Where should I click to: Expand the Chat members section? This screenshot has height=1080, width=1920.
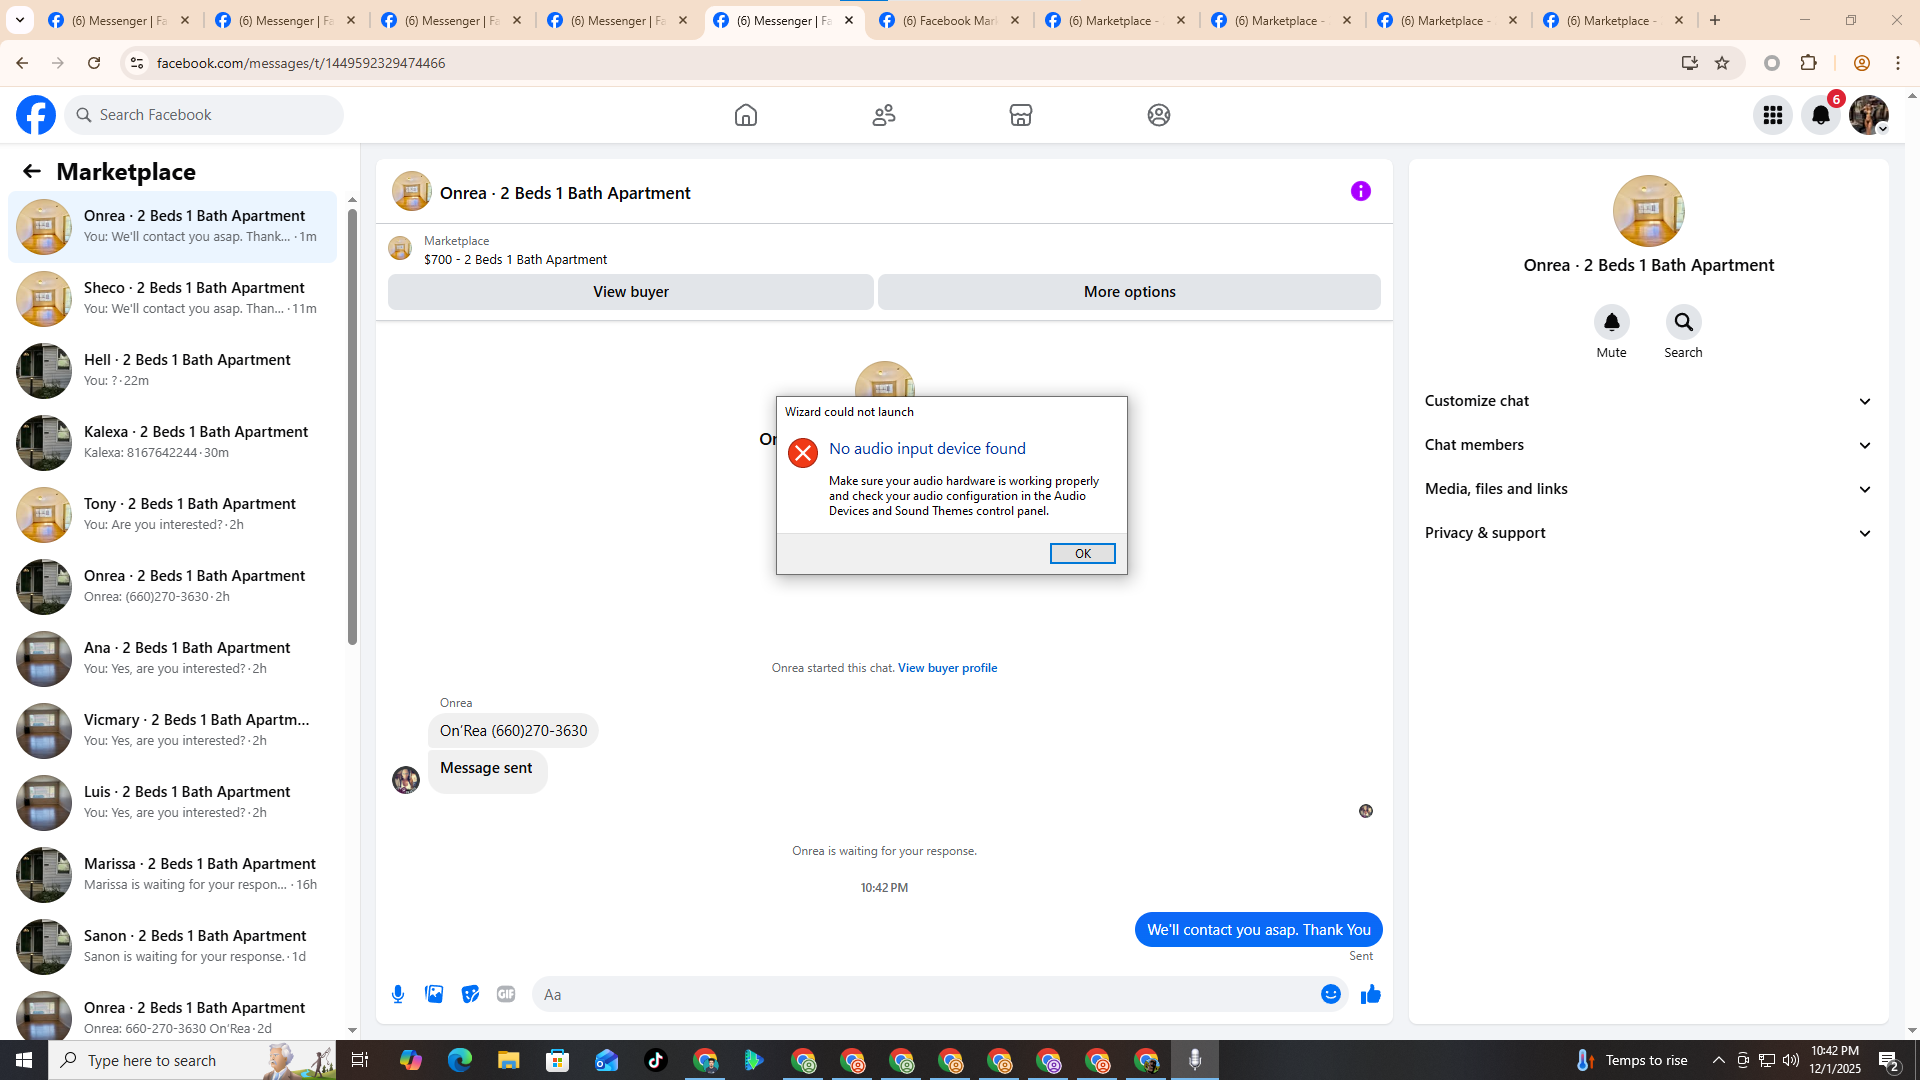1649,445
